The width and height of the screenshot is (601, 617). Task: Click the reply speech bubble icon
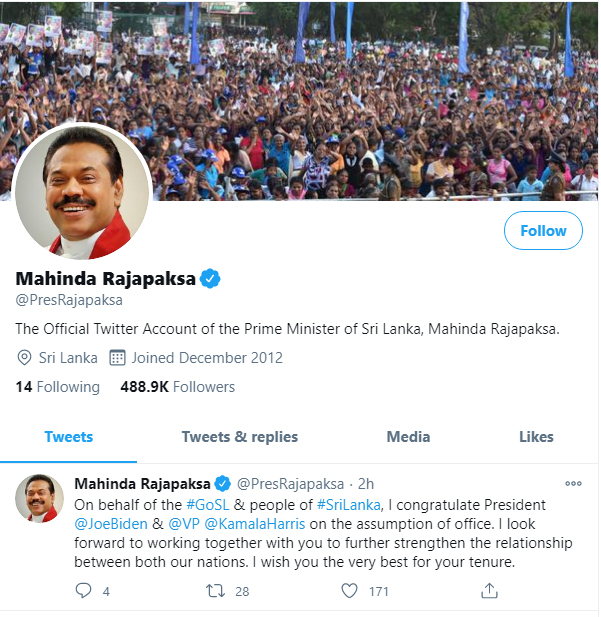pyautogui.click(x=83, y=591)
